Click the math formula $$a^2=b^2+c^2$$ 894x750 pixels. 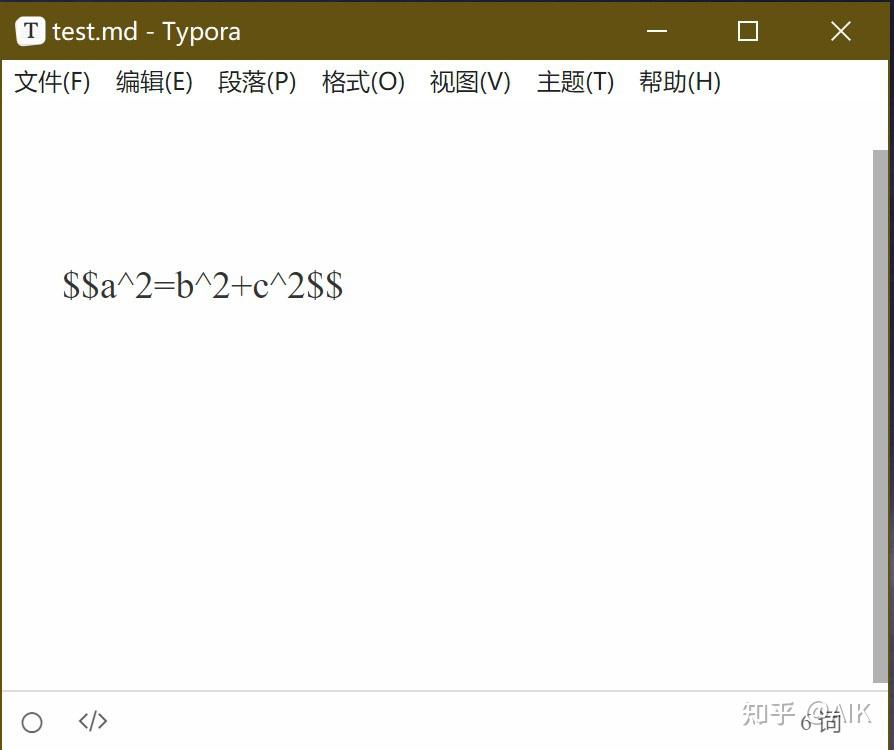(202, 286)
